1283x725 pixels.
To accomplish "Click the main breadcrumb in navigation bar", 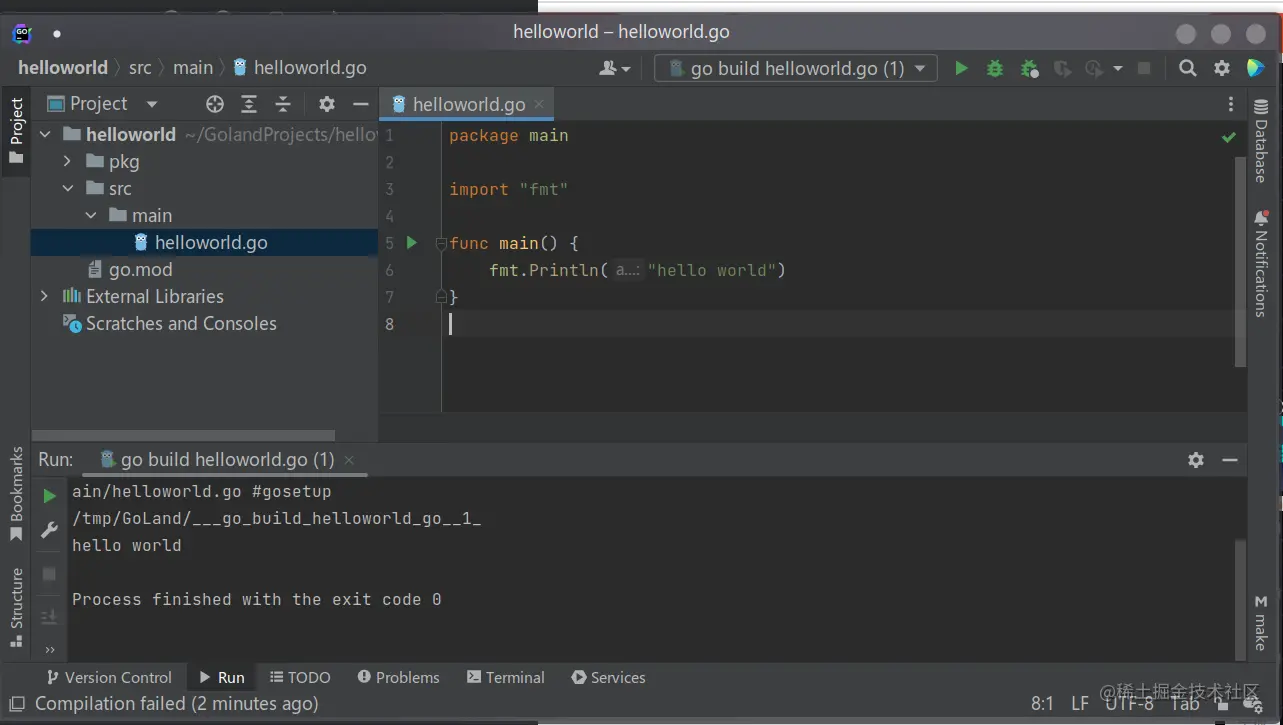I will pos(193,68).
